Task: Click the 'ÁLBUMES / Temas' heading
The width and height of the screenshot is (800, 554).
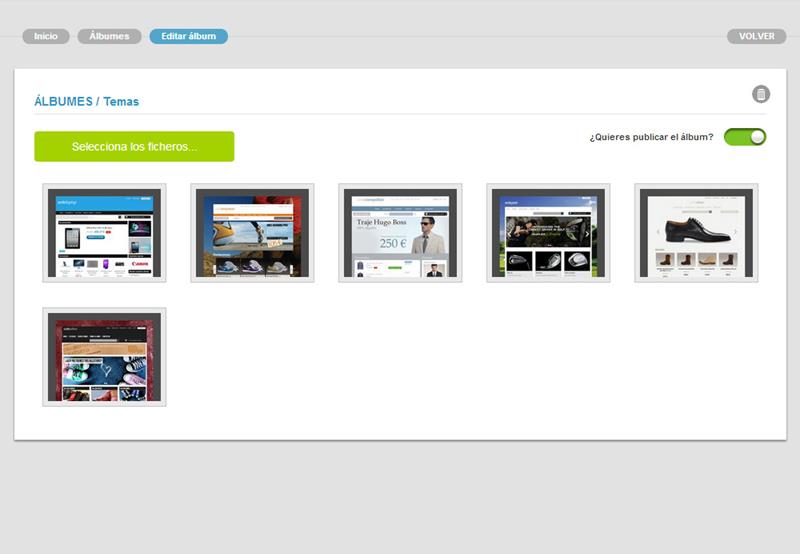Action: (x=86, y=101)
